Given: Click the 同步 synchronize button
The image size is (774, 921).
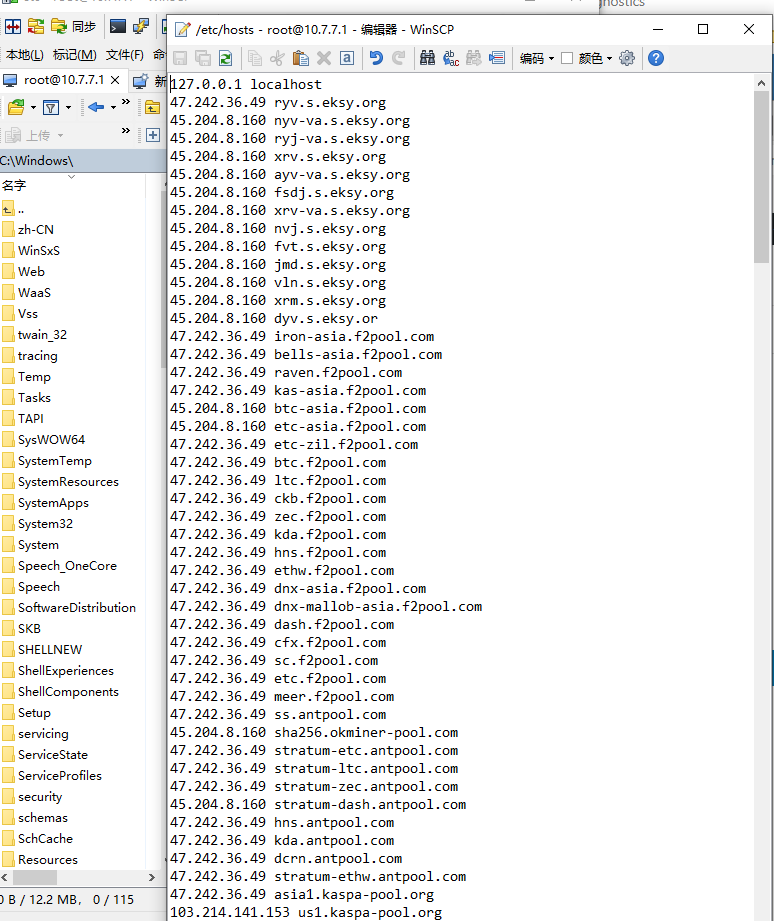Looking at the screenshot, I should [x=73, y=27].
